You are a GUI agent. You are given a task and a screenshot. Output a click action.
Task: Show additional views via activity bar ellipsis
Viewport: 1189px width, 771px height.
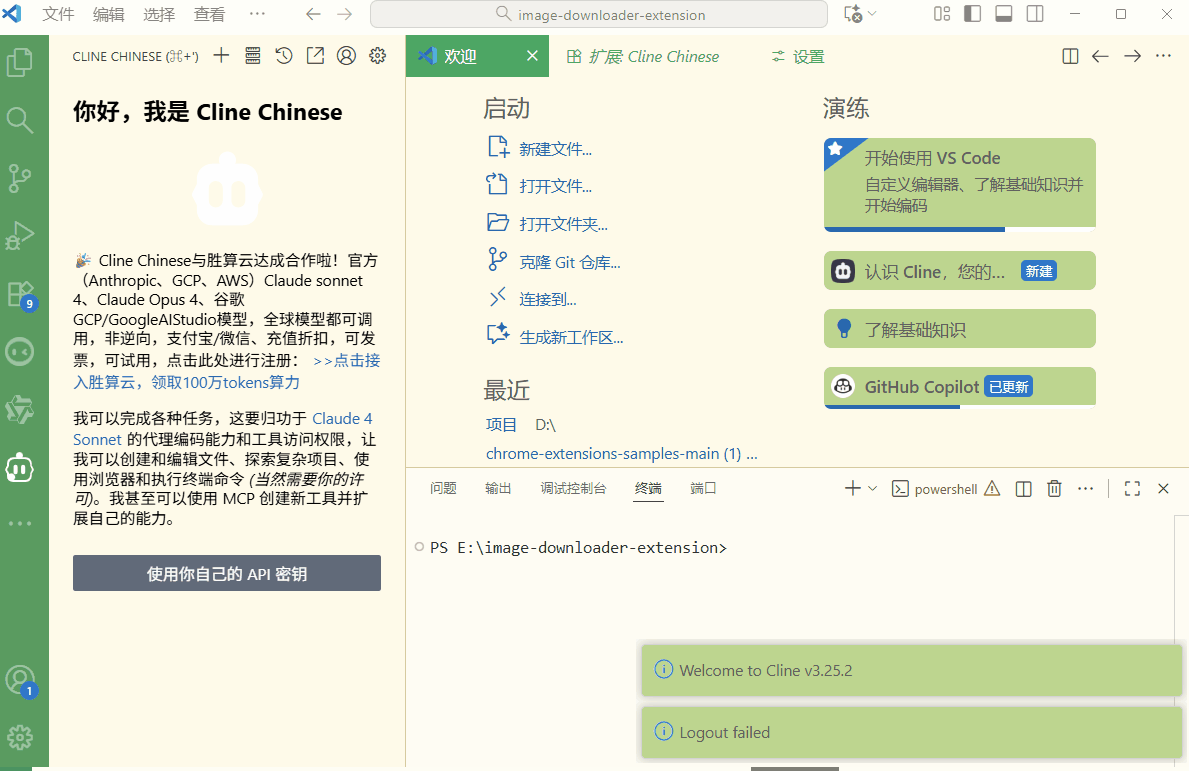pos(20,523)
